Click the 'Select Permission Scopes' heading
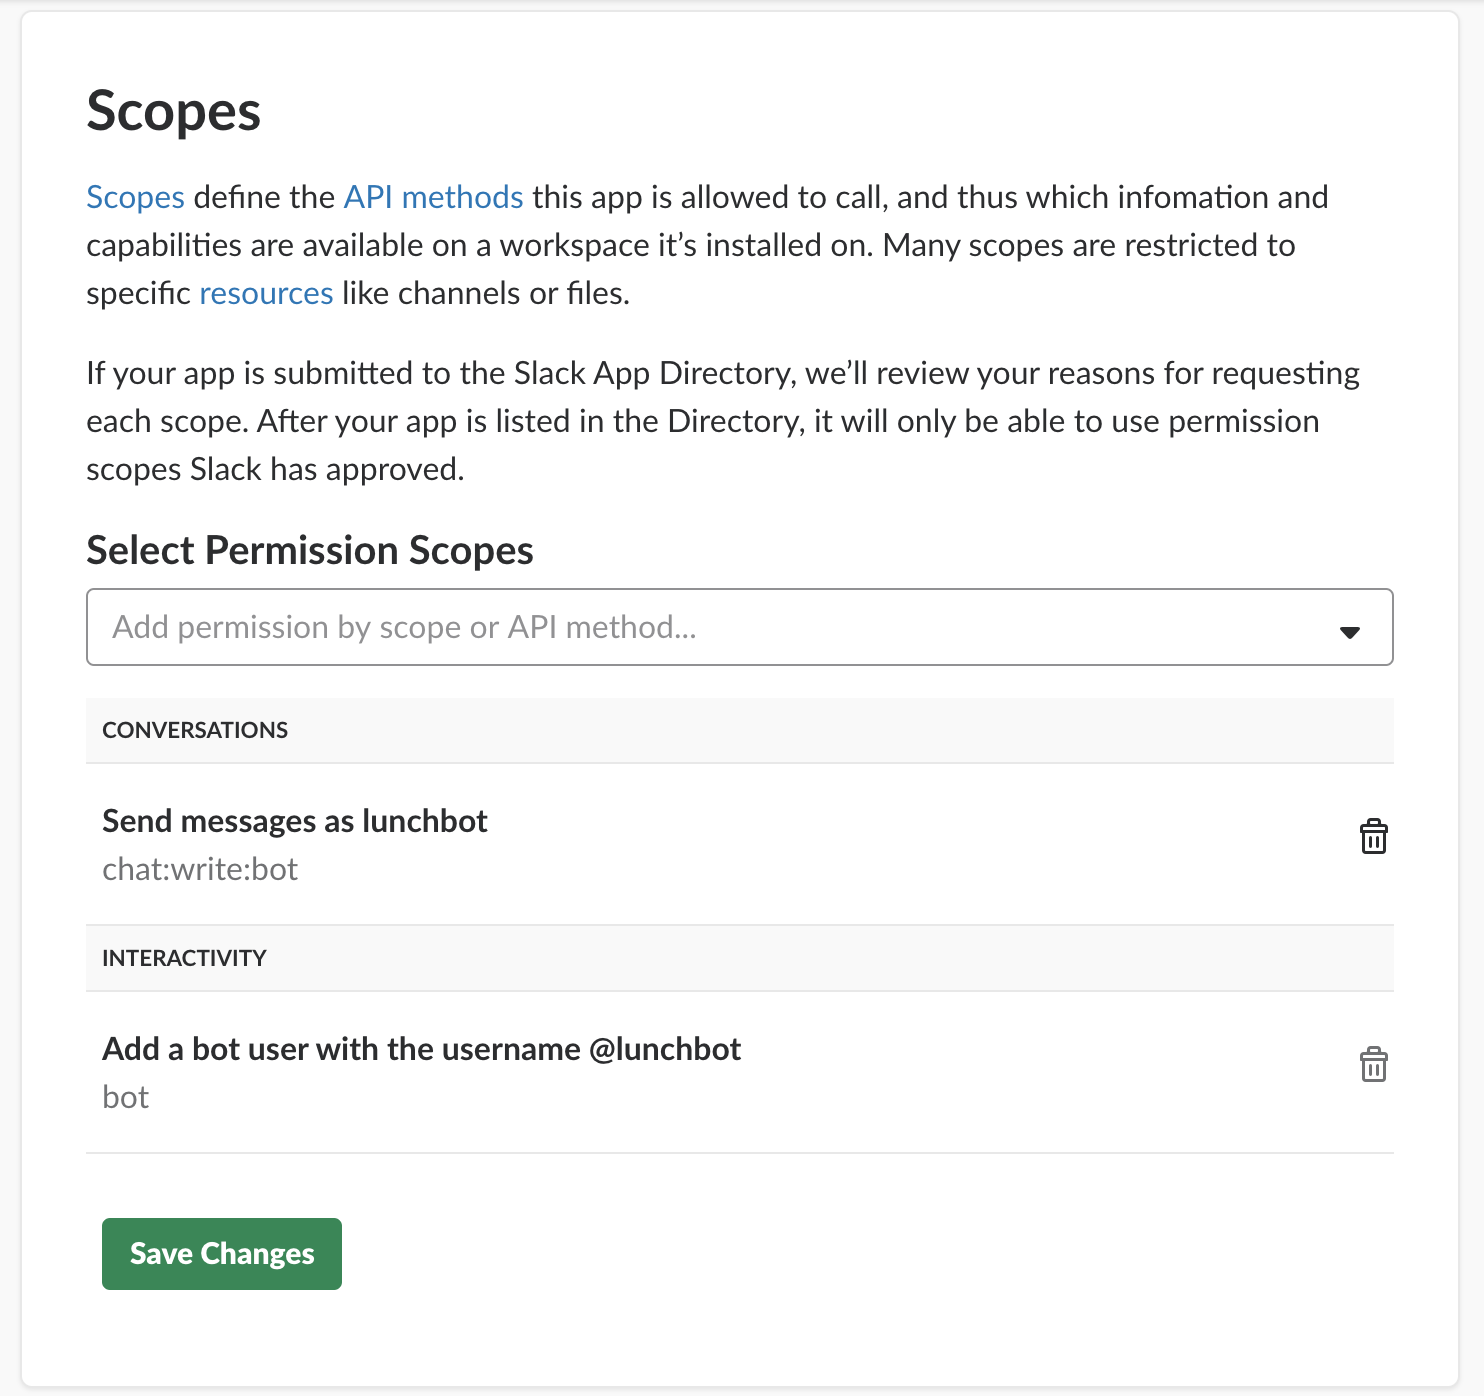The height and width of the screenshot is (1396, 1484). [x=310, y=551]
